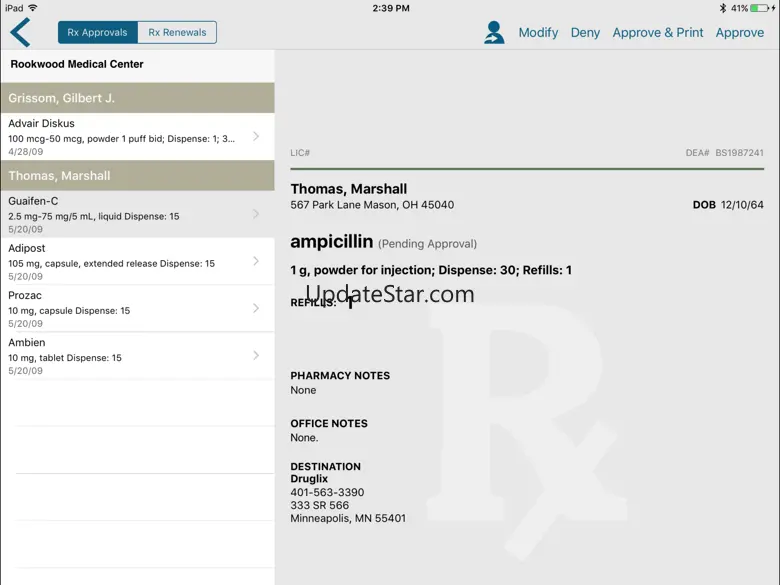The width and height of the screenshot is (780, 585).
Task: Switch to the Rx Approvals tab
Action: pyautogui.click(x=98, y=32)
